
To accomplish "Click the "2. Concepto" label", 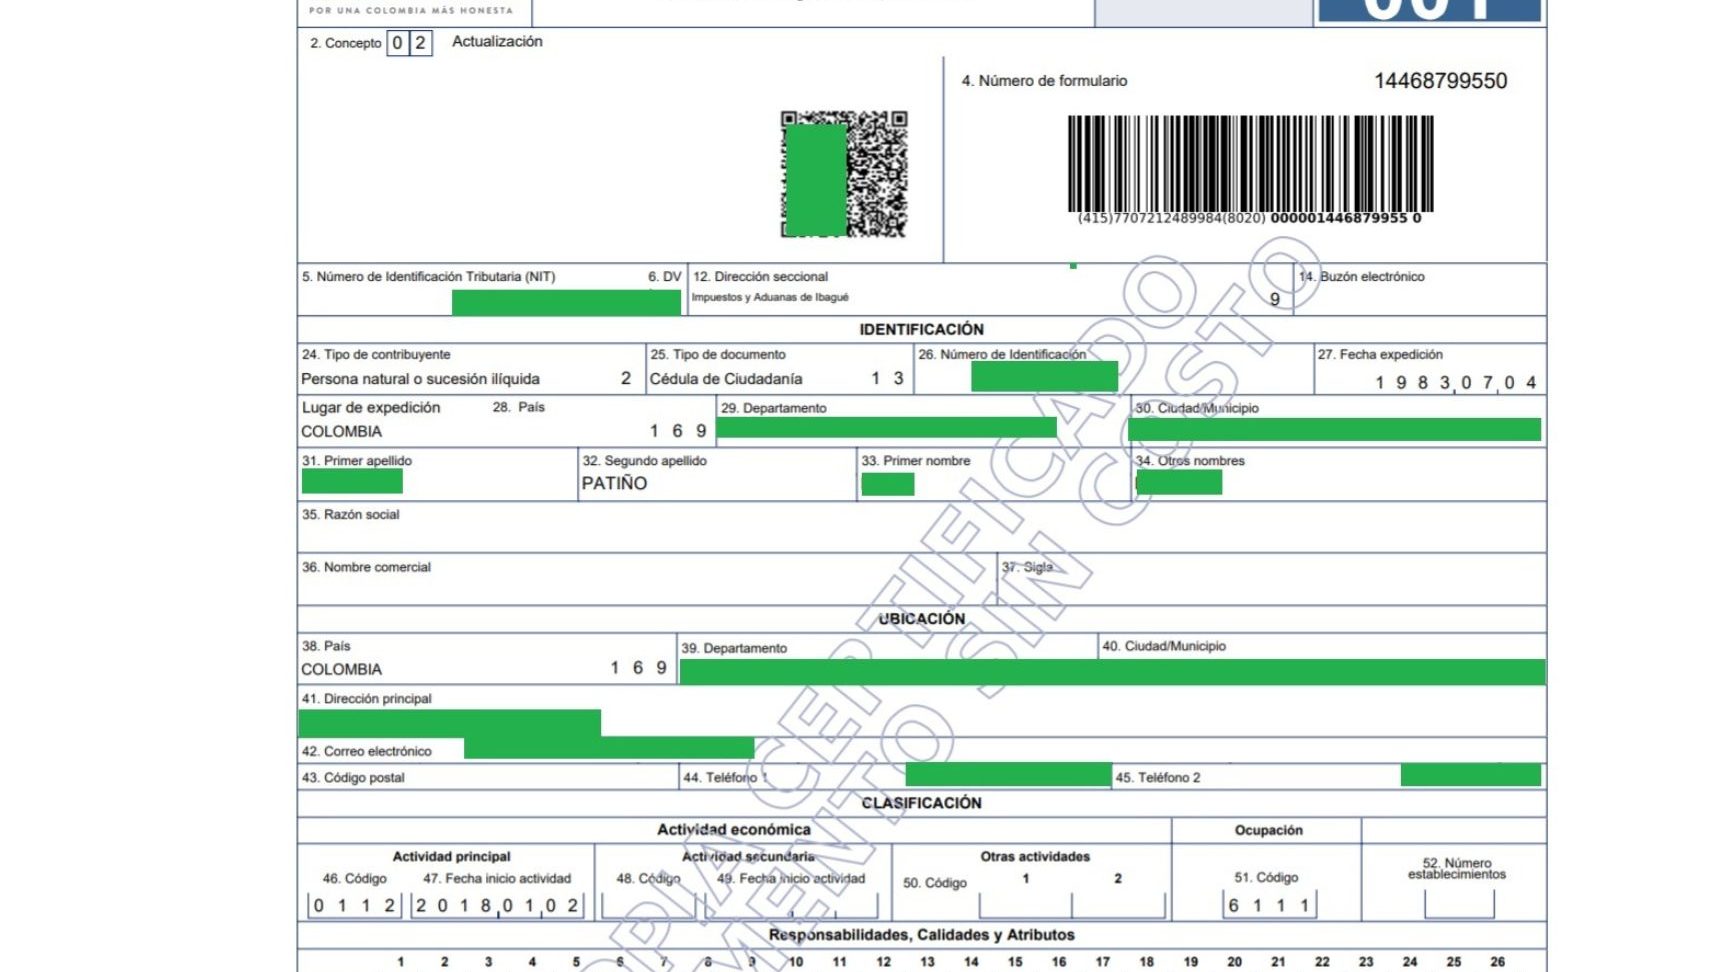I will (345, 43).
